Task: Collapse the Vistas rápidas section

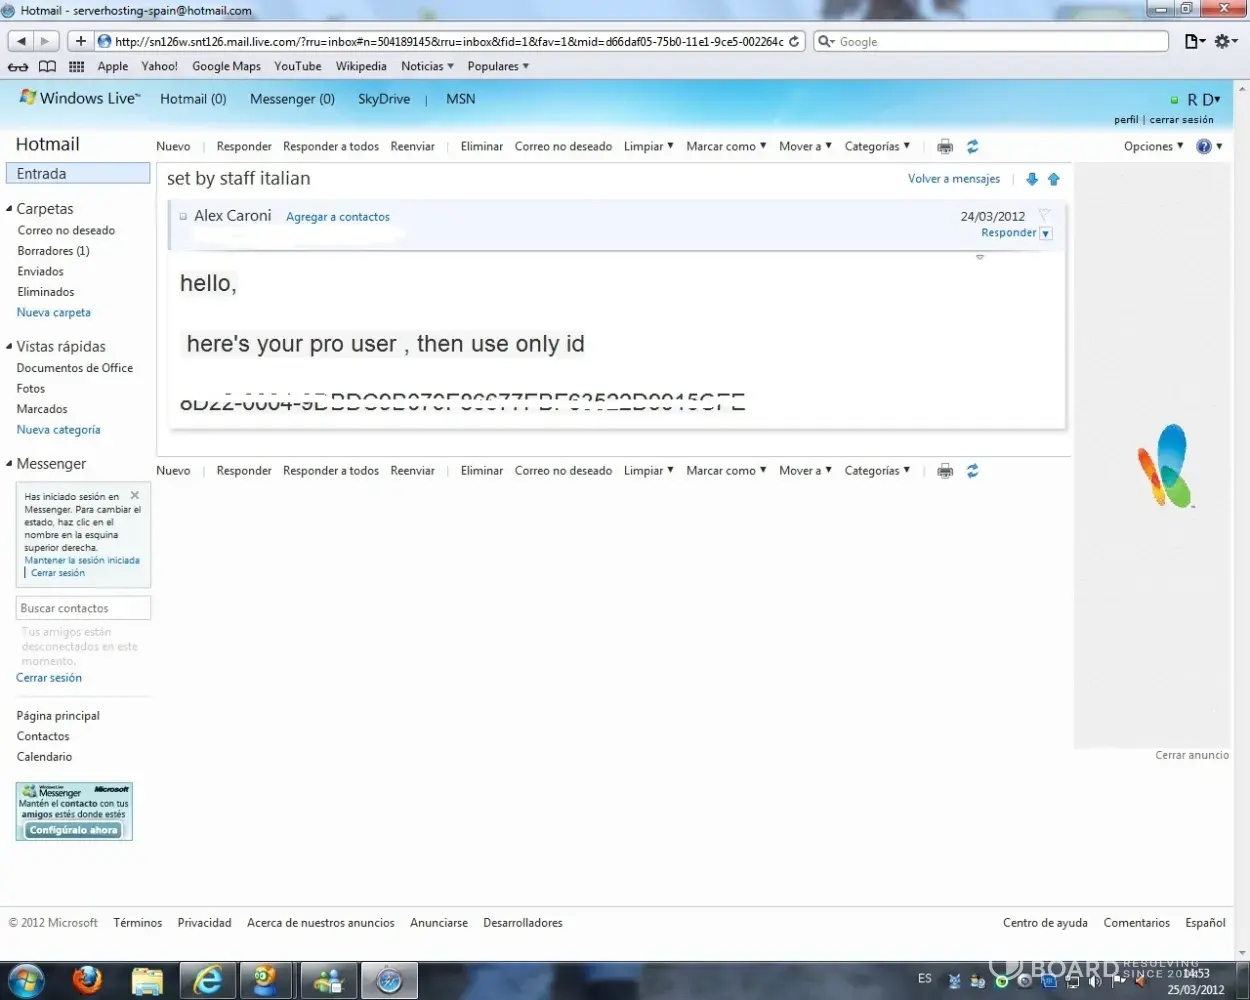Action: 9,346
